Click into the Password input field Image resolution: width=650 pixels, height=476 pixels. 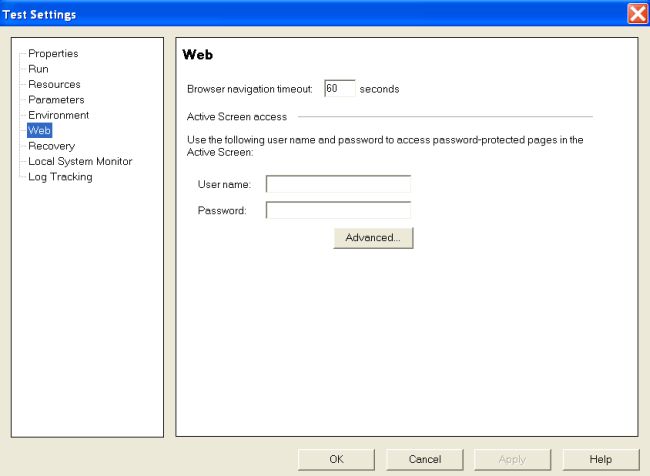click(x=338, y=210)
